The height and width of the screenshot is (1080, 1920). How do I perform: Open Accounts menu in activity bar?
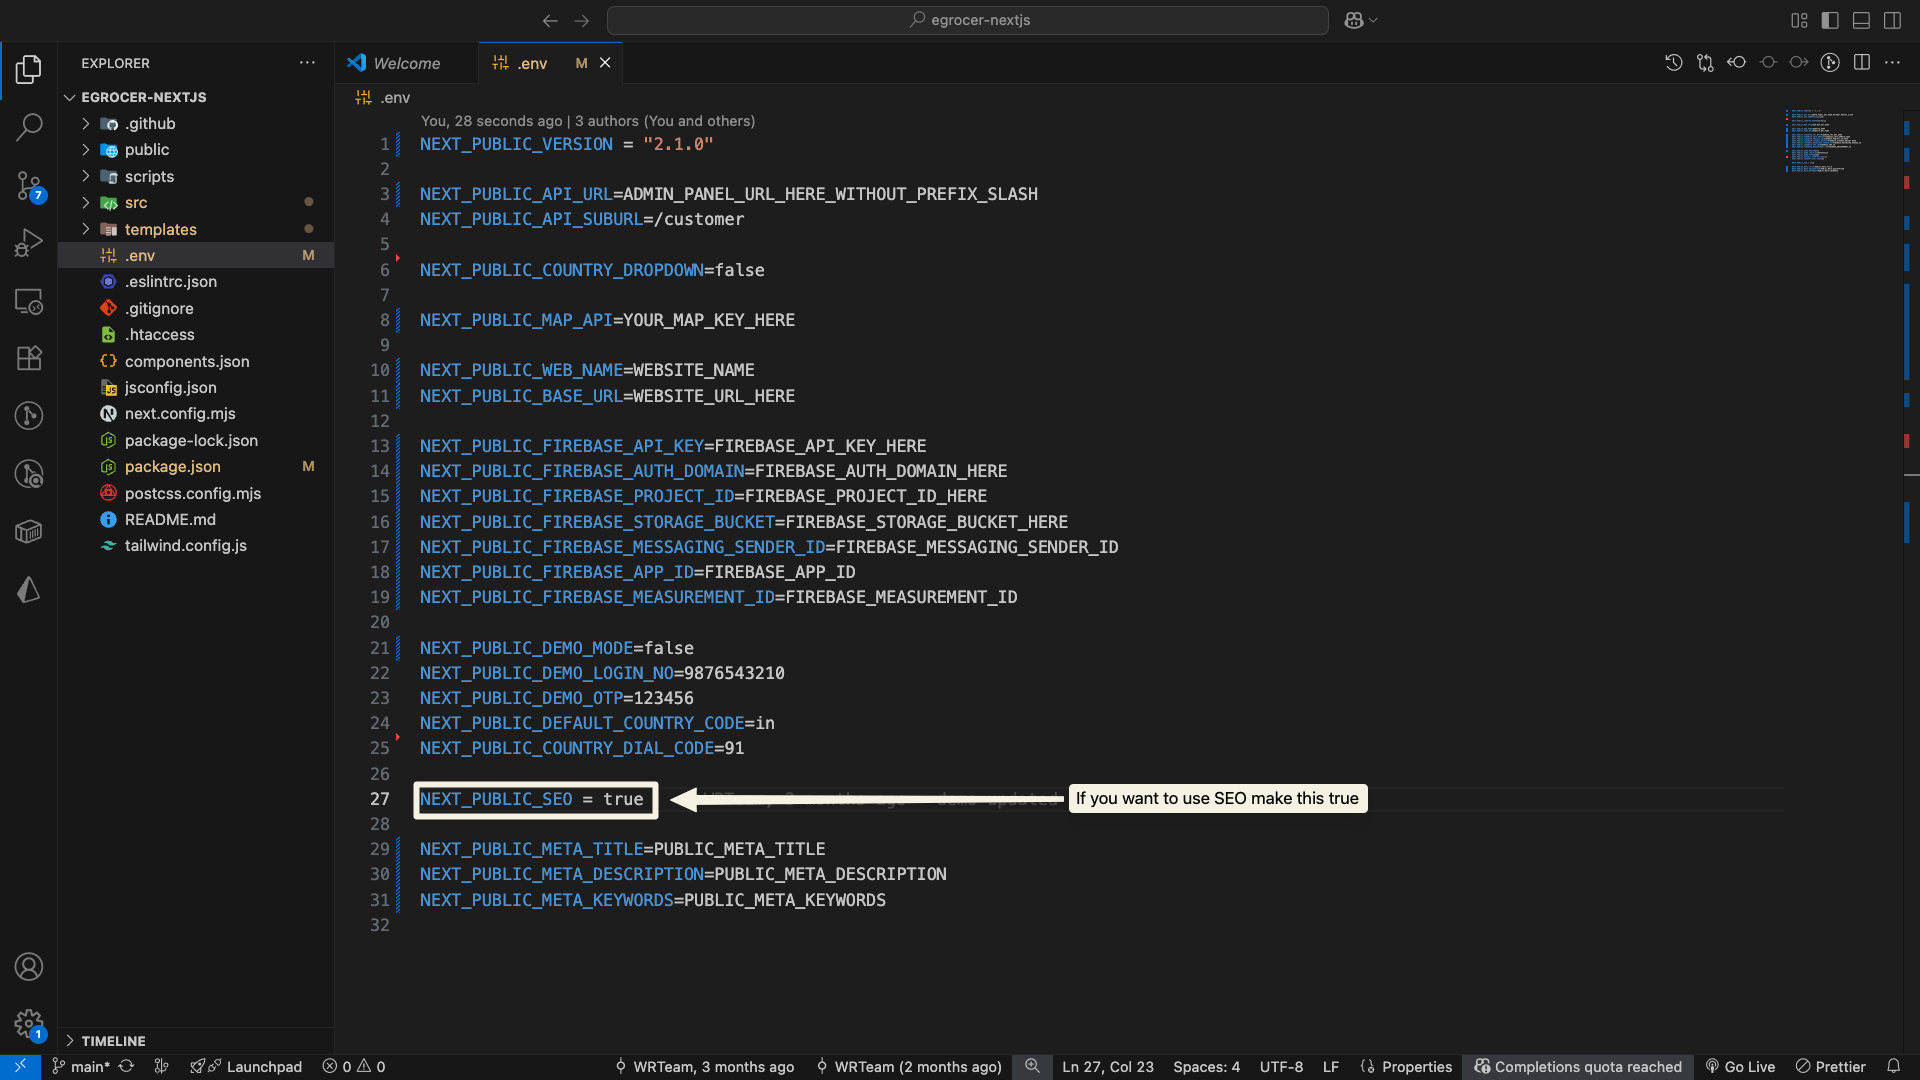[29, 967]
